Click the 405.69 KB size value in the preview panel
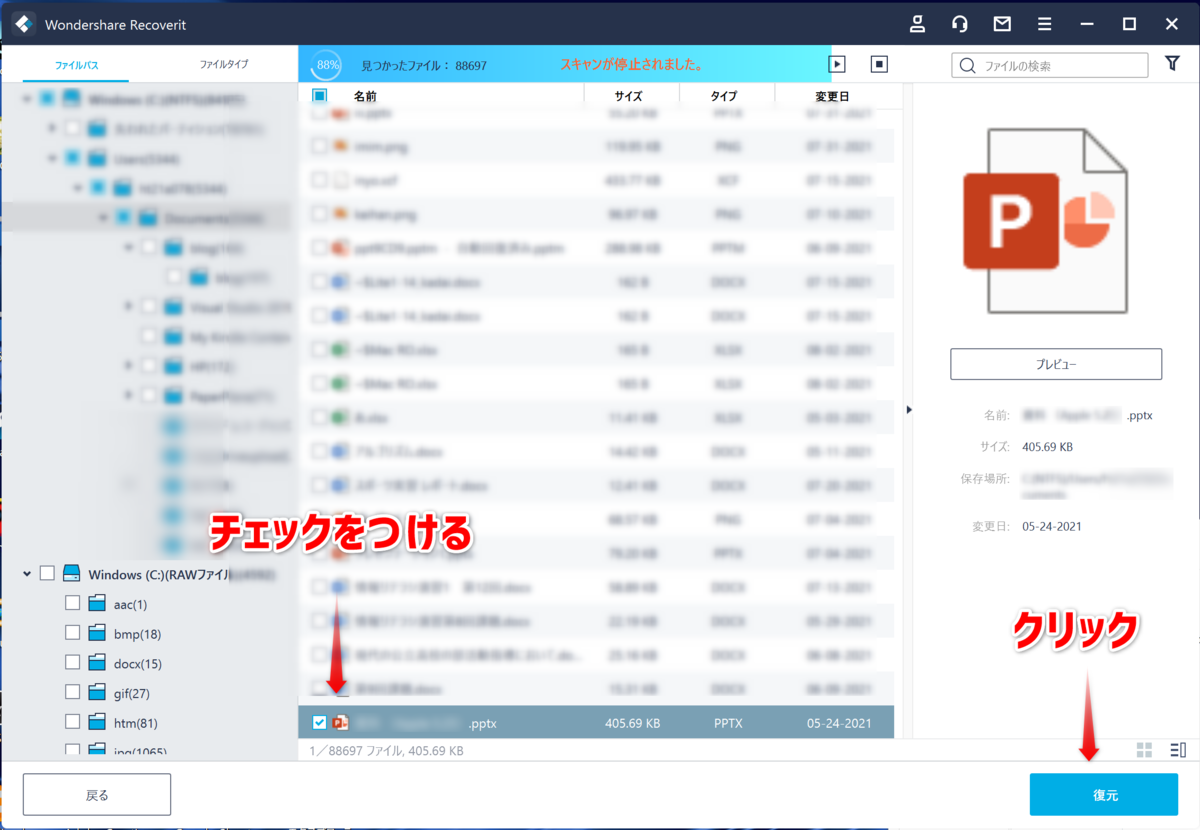The width and height of the screenshot is (1200, 830). point(1047,447)
